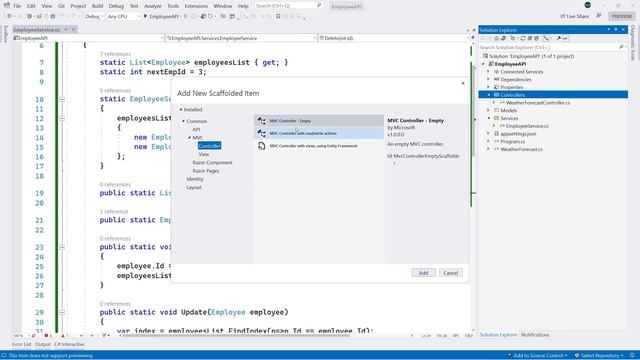The height and width of the screenshot is (360, 640).
Task: Select the Identity category in dialog
Action: (x=195, y=179)
